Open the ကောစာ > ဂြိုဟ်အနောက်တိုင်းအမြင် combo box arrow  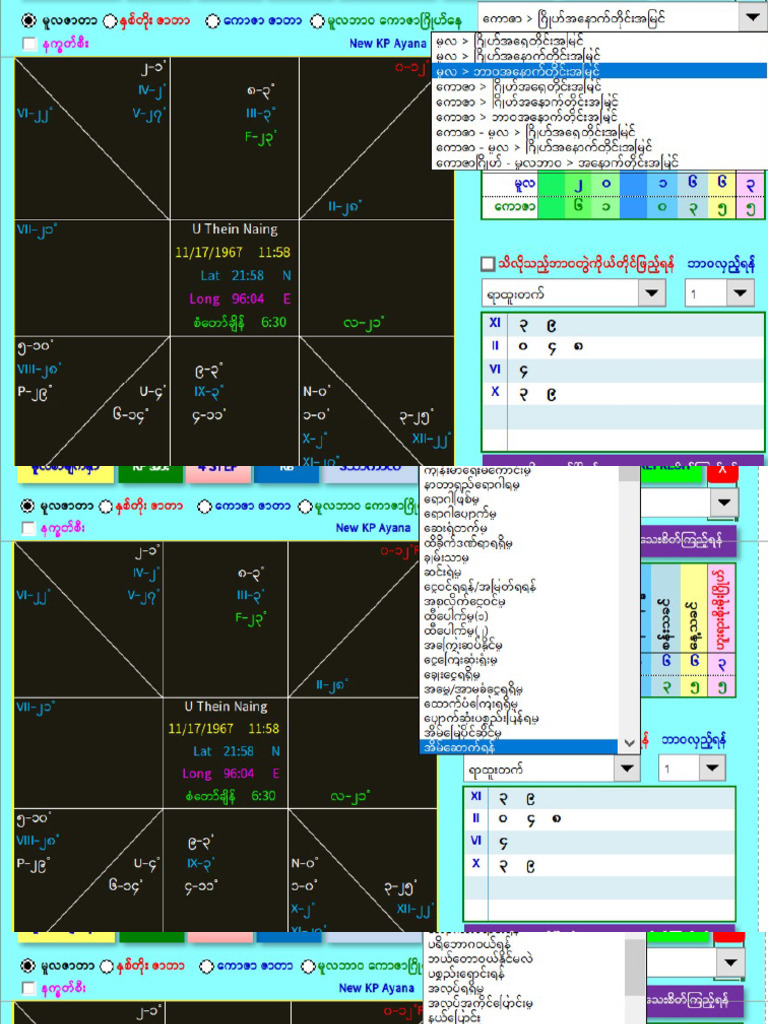pos(752,17)
